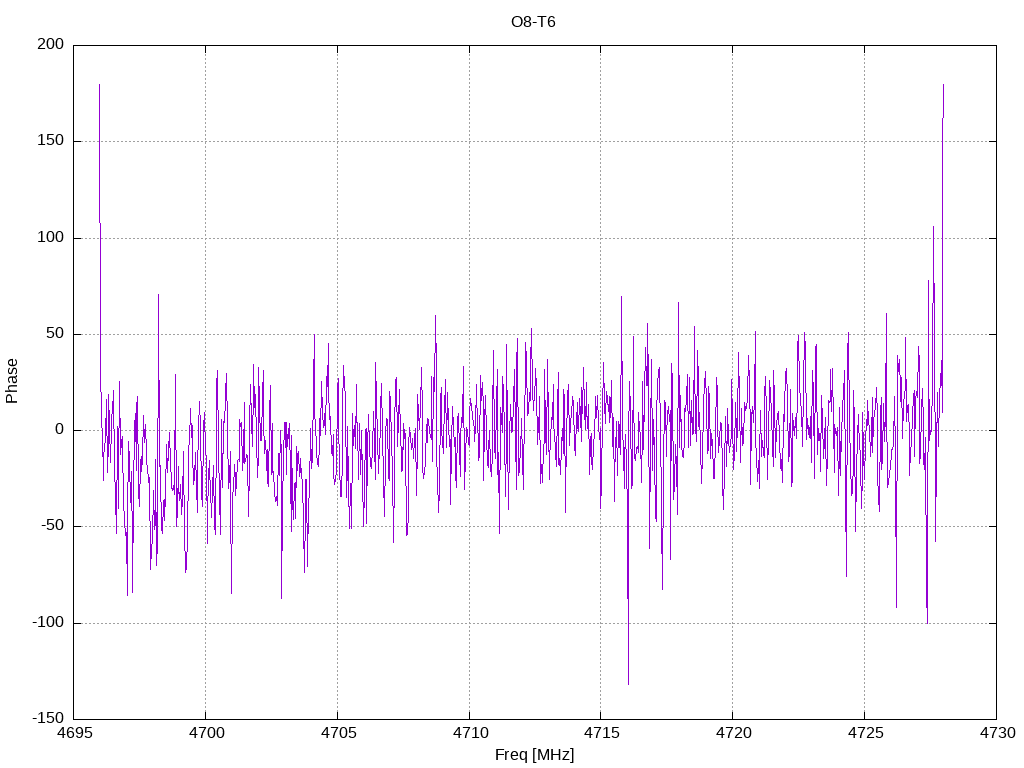
Task: Click the 4715 x-axis tick label
Action: (x=601, y=733)
